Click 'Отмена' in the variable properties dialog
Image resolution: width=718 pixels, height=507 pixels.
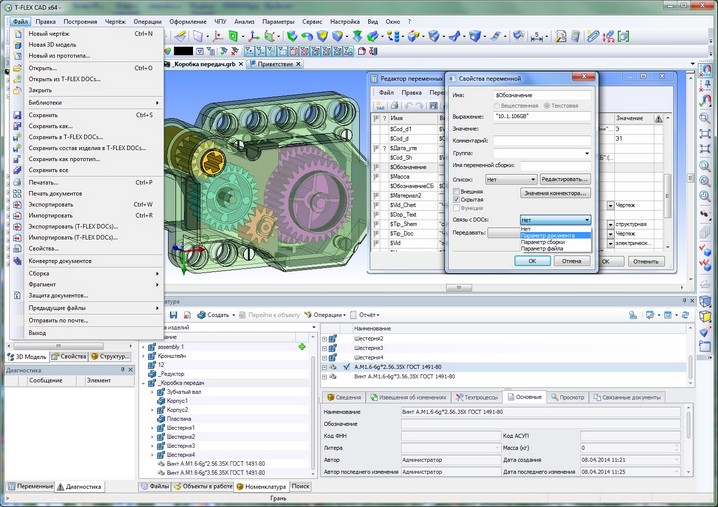571,261
